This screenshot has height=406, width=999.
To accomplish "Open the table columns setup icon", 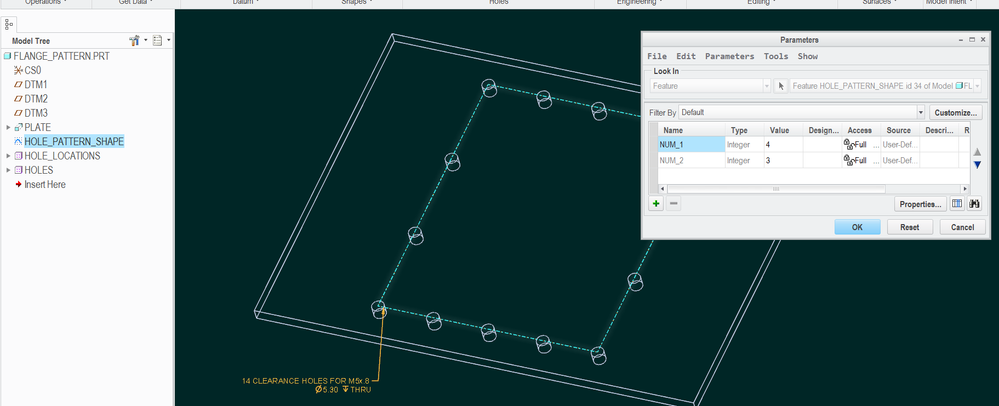I will point(957,204).
